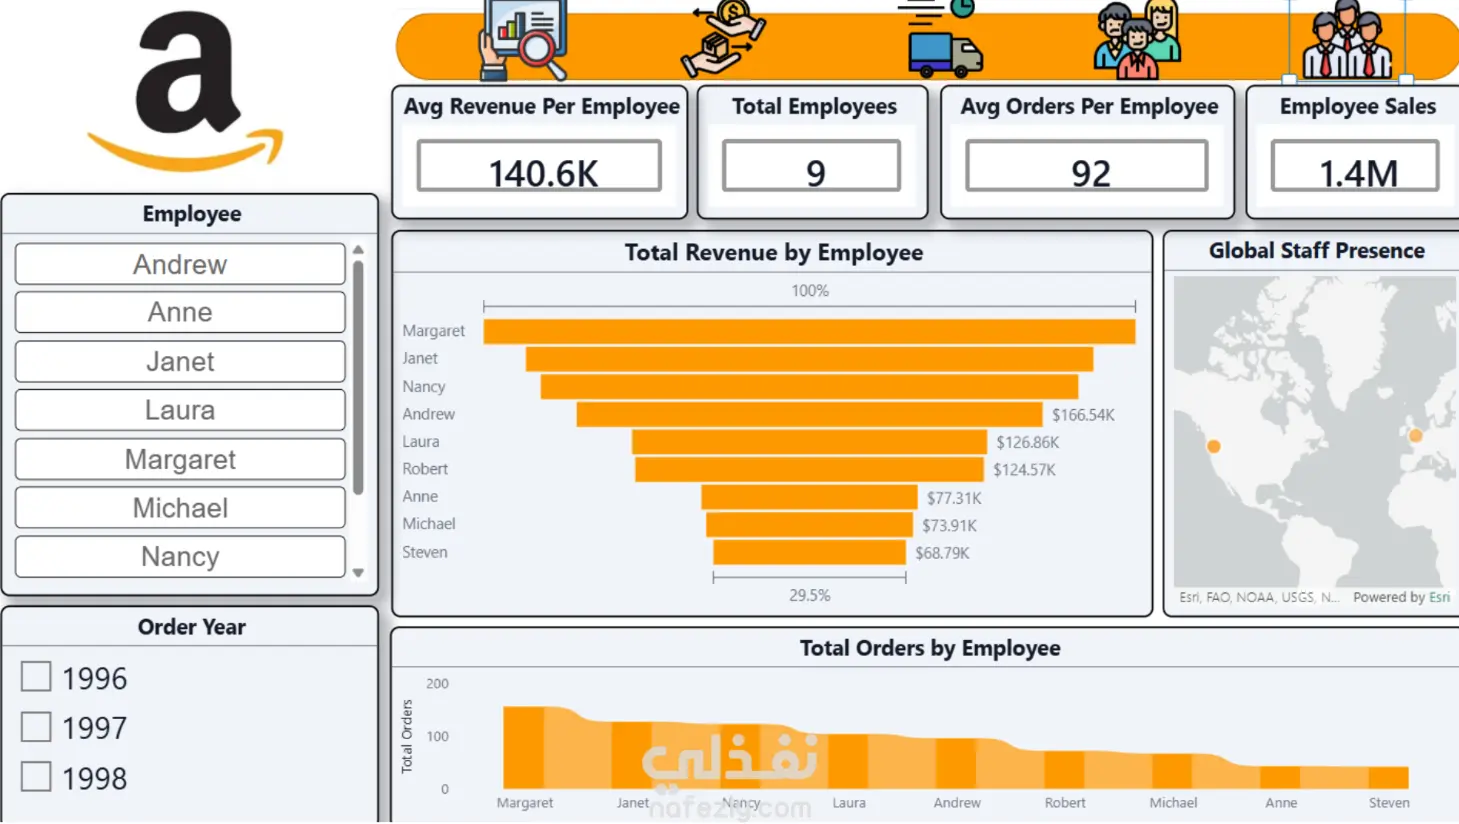Select Margaret in the Employee slicer
1459x824 pixels.
180,459
